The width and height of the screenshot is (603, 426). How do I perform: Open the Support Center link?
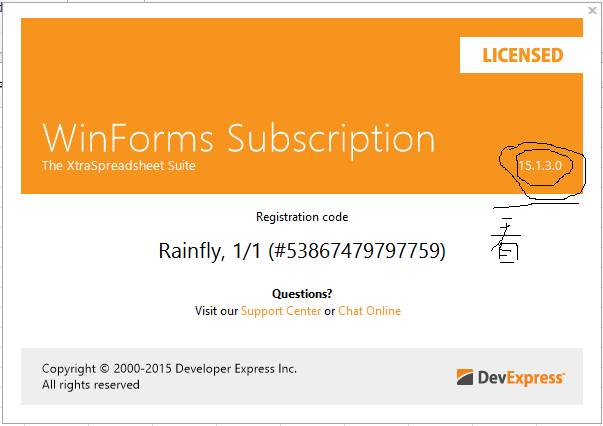(281, 311)
